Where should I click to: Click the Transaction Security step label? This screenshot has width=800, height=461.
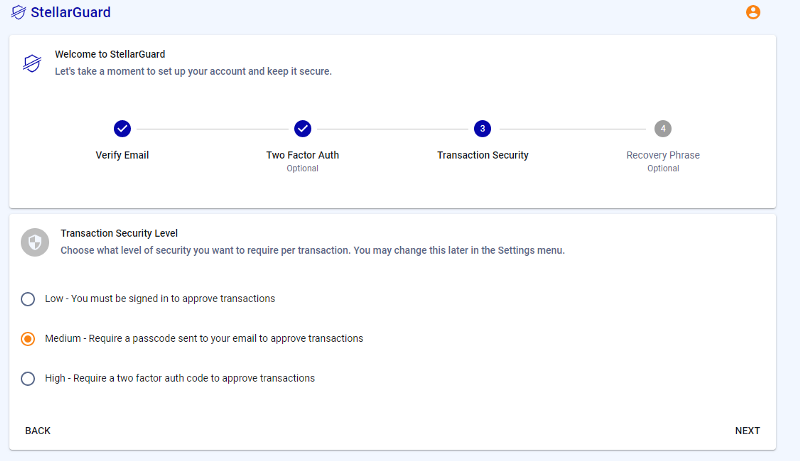click(x=483, y=155)
